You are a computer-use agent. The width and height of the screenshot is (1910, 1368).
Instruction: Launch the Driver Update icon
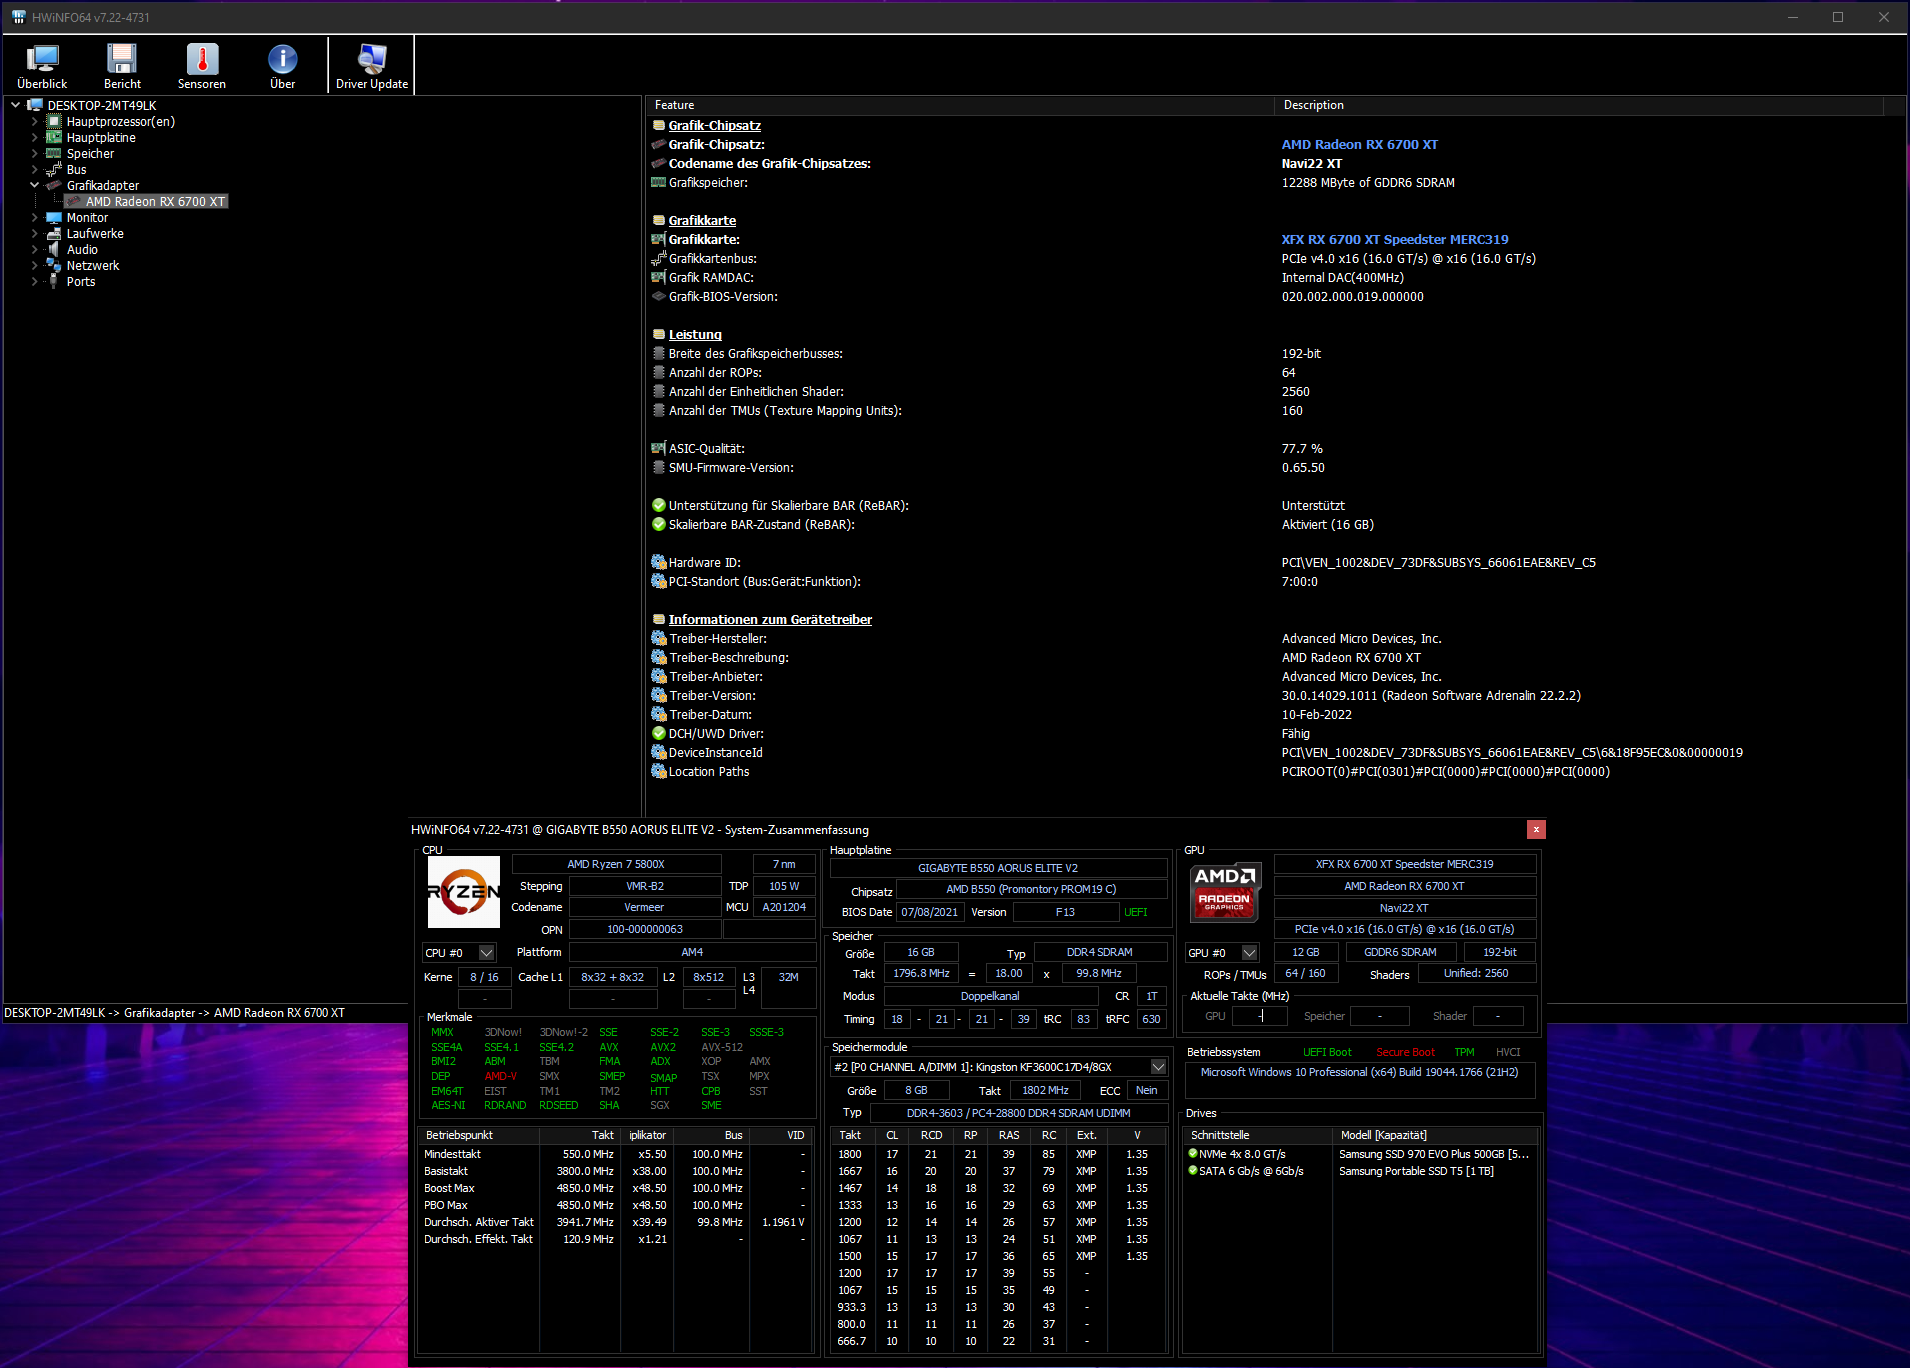372,66
